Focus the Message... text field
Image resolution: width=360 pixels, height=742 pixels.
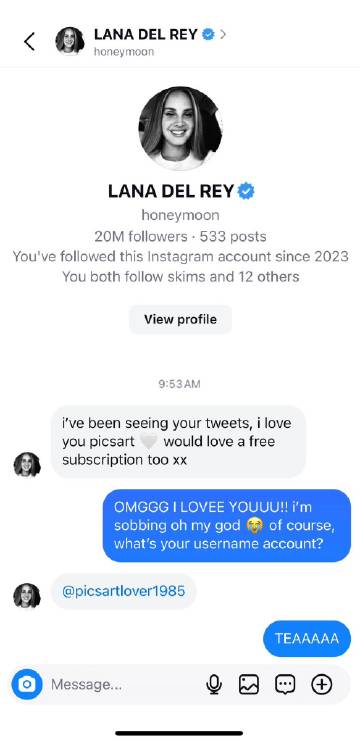coord(123,684)
